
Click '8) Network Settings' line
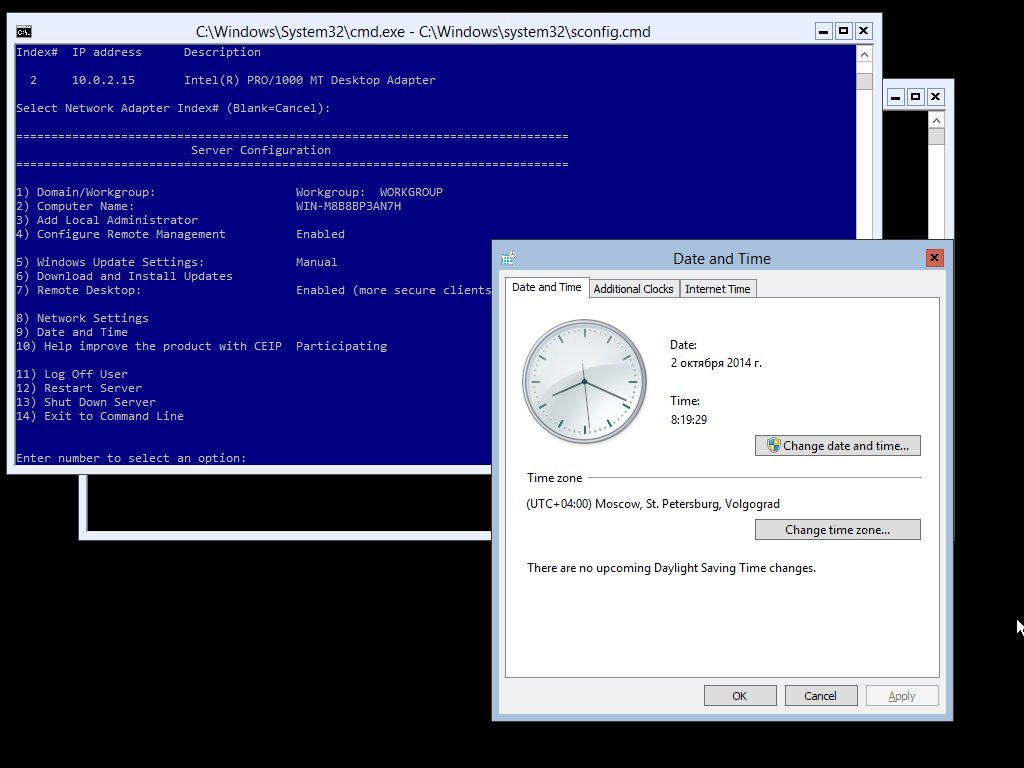(x=82, y=319)
